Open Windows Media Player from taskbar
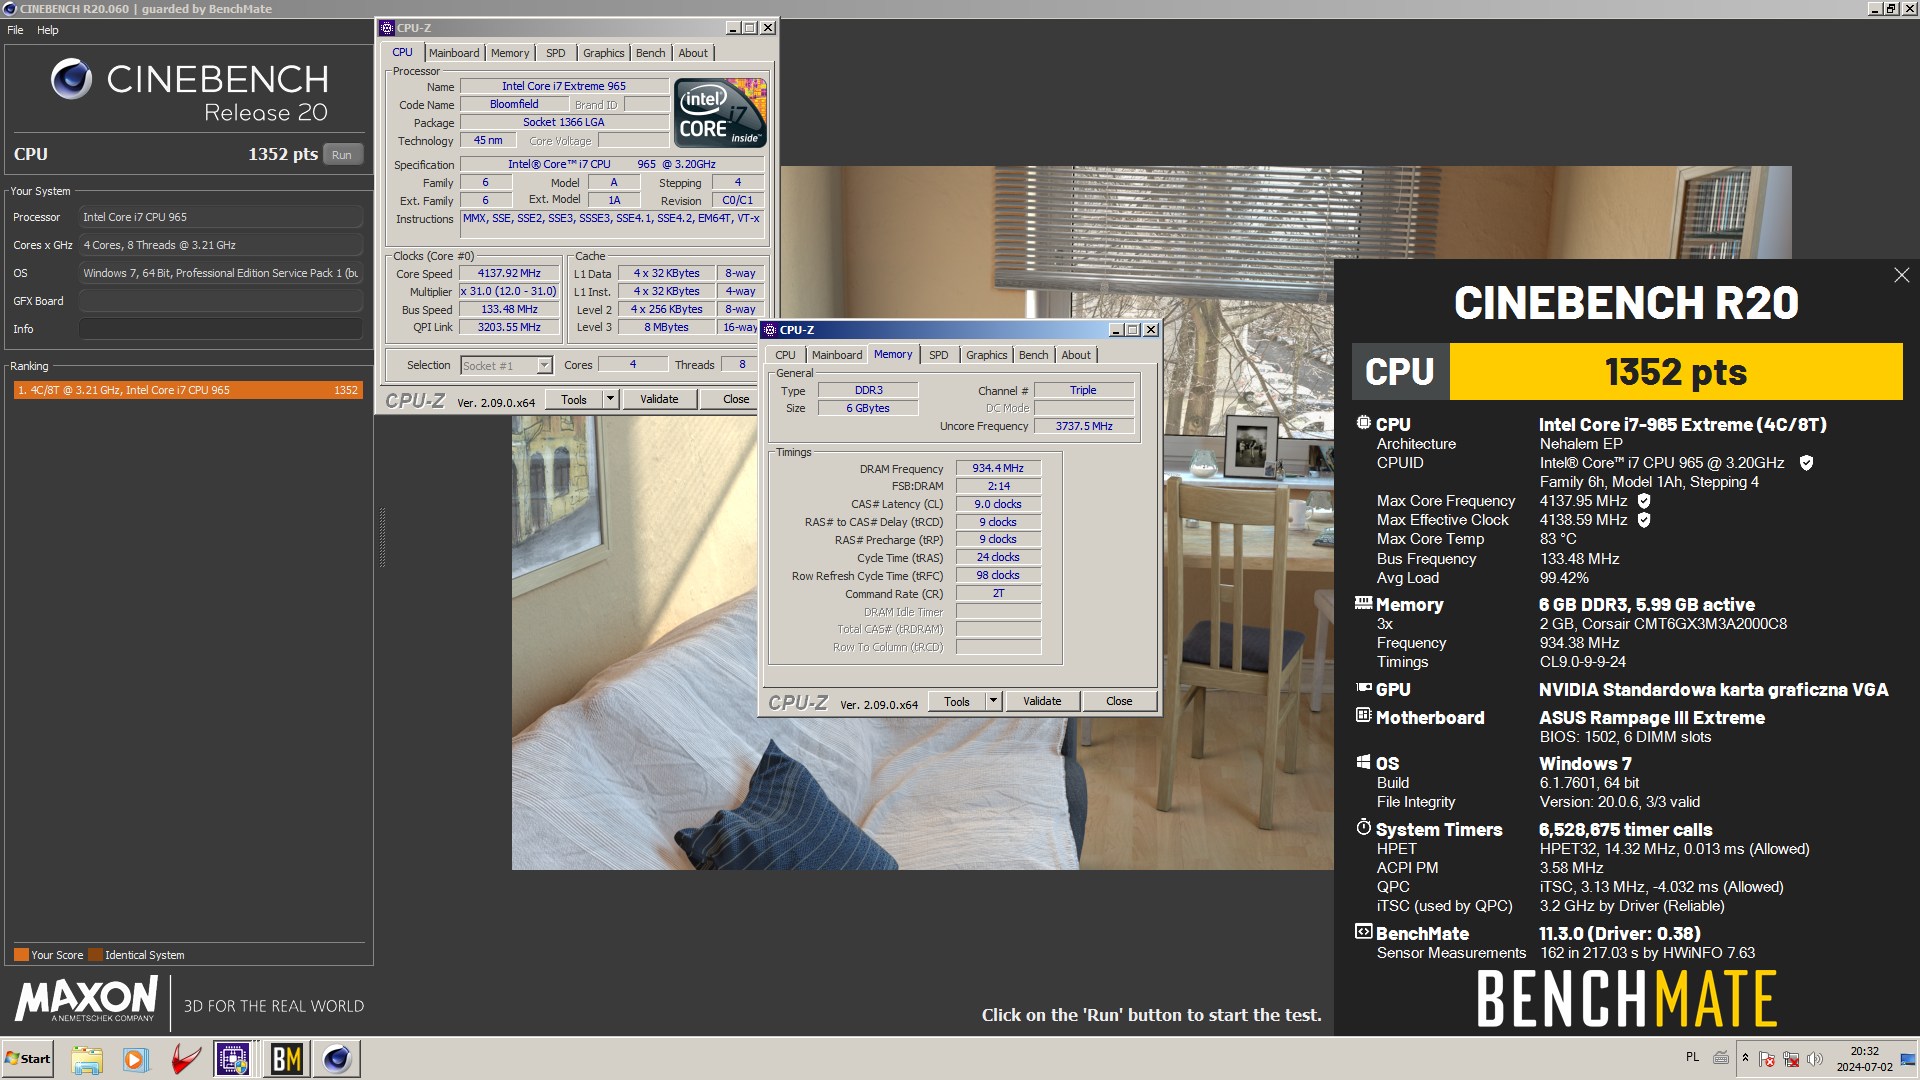1920x1080 pixels. (136, 1059)
